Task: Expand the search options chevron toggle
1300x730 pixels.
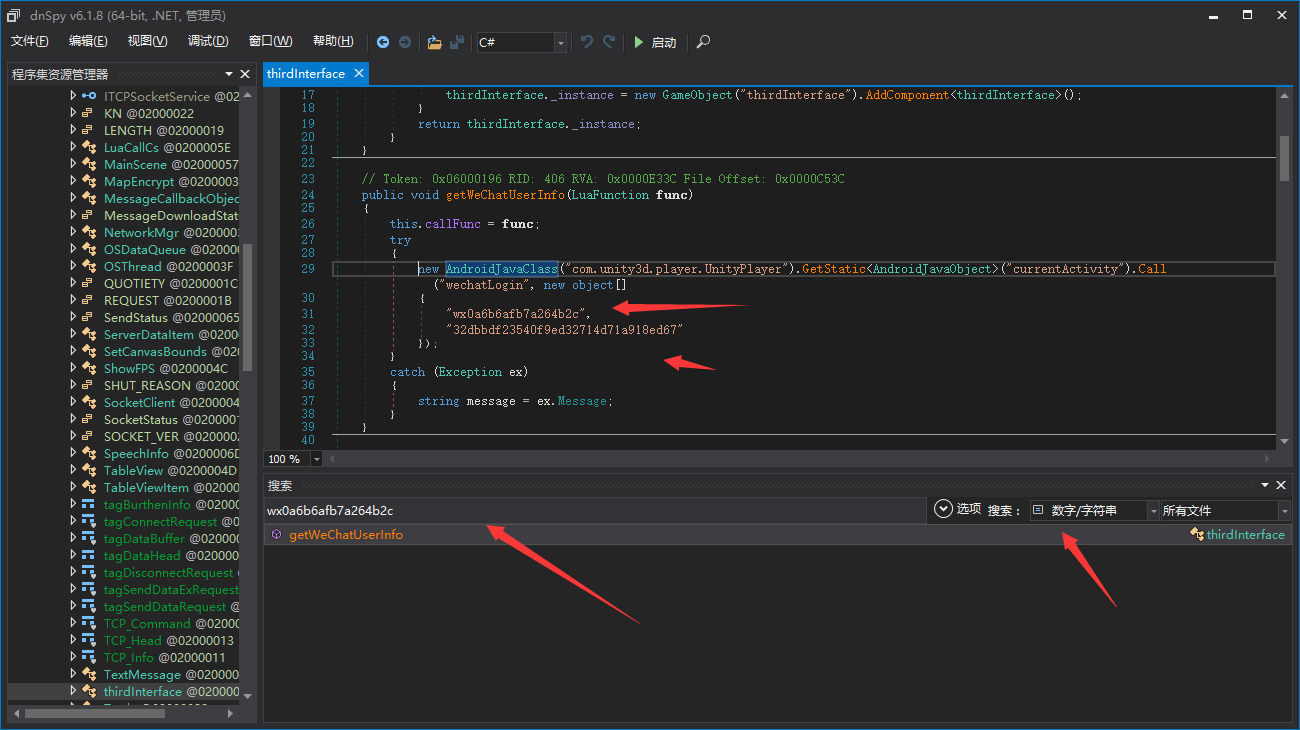Action: (x=942, y=509)
